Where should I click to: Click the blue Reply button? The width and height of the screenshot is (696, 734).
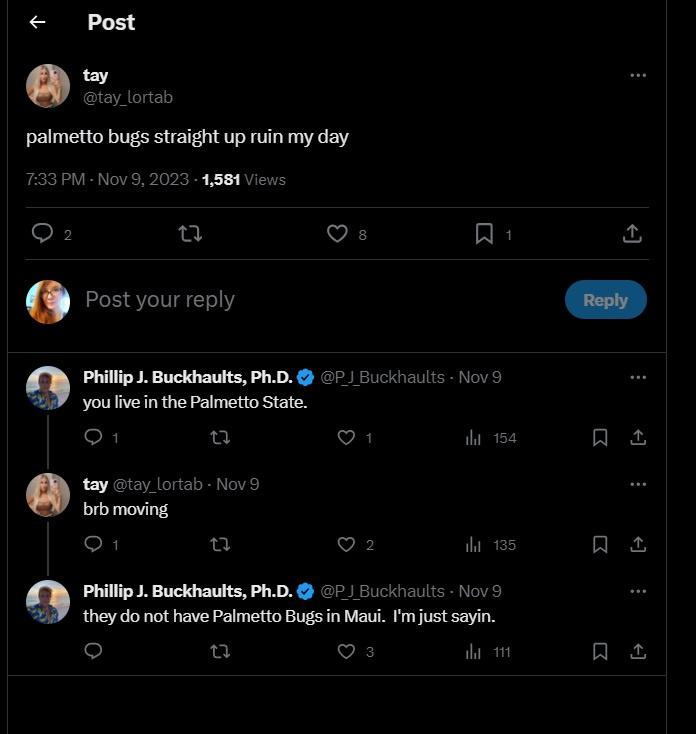(x=606, y=300)
